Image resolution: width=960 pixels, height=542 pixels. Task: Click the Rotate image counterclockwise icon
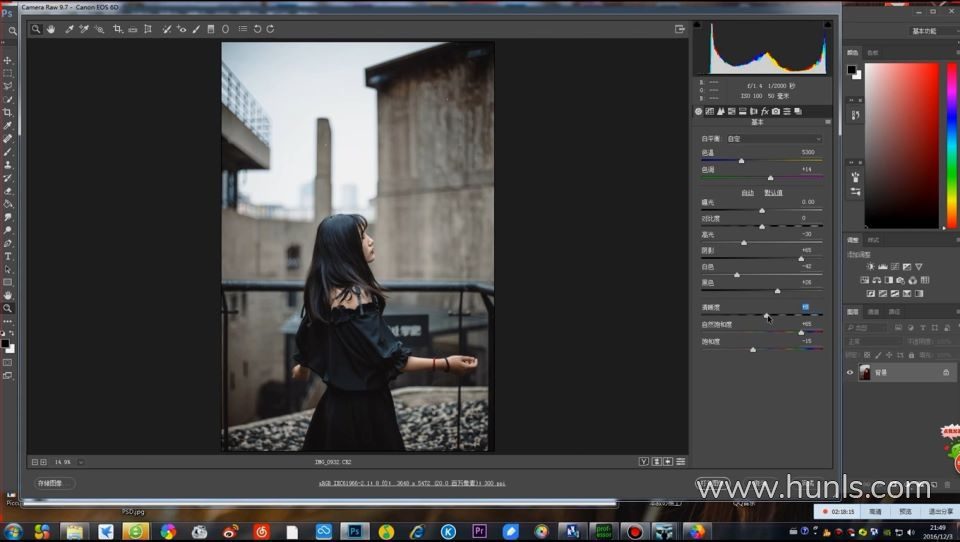(x=257, y=29)
